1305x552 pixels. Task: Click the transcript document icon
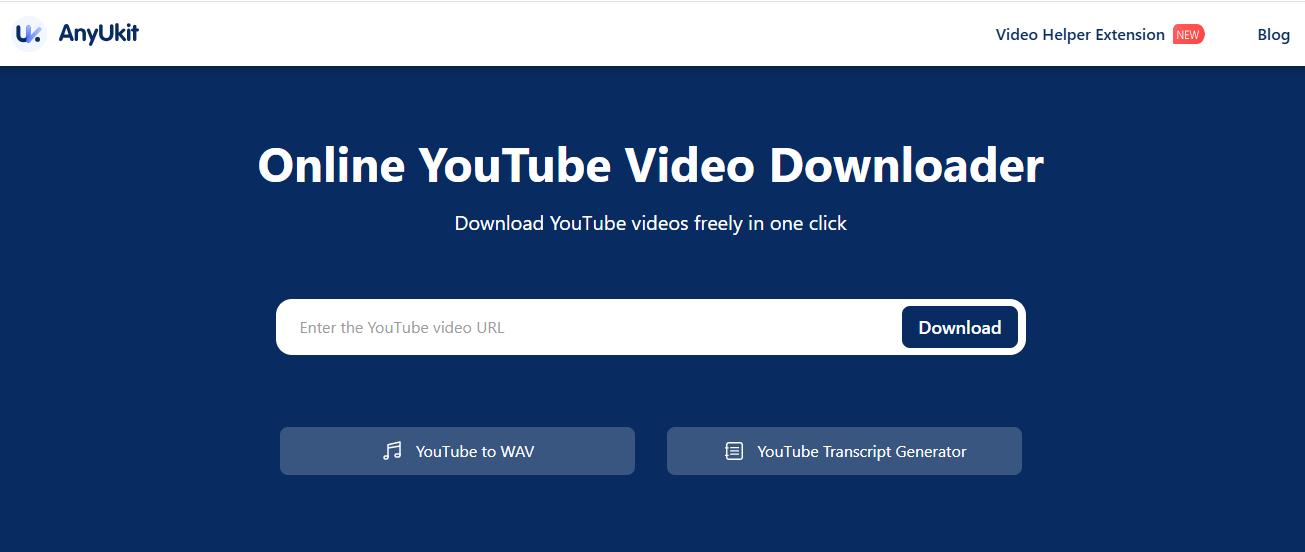[734, 451]
